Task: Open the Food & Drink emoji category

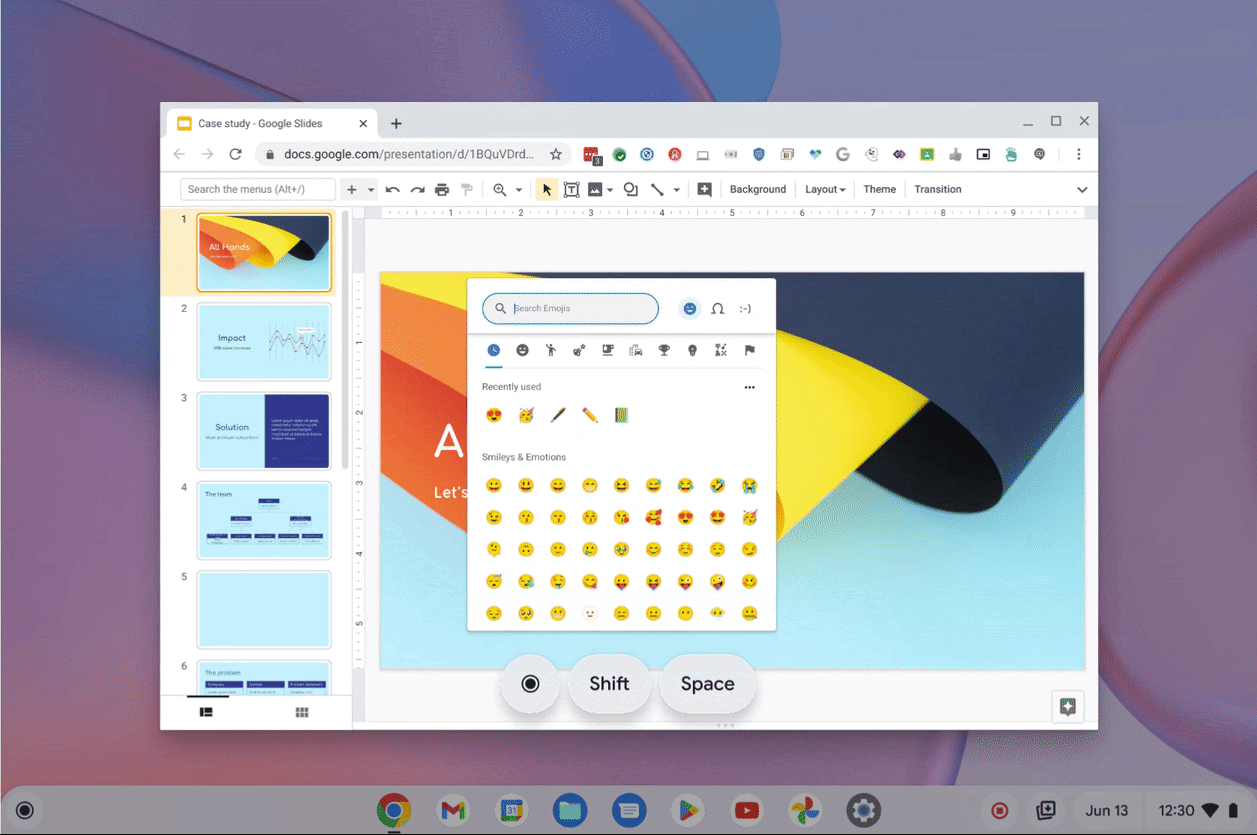Action: 607,350
